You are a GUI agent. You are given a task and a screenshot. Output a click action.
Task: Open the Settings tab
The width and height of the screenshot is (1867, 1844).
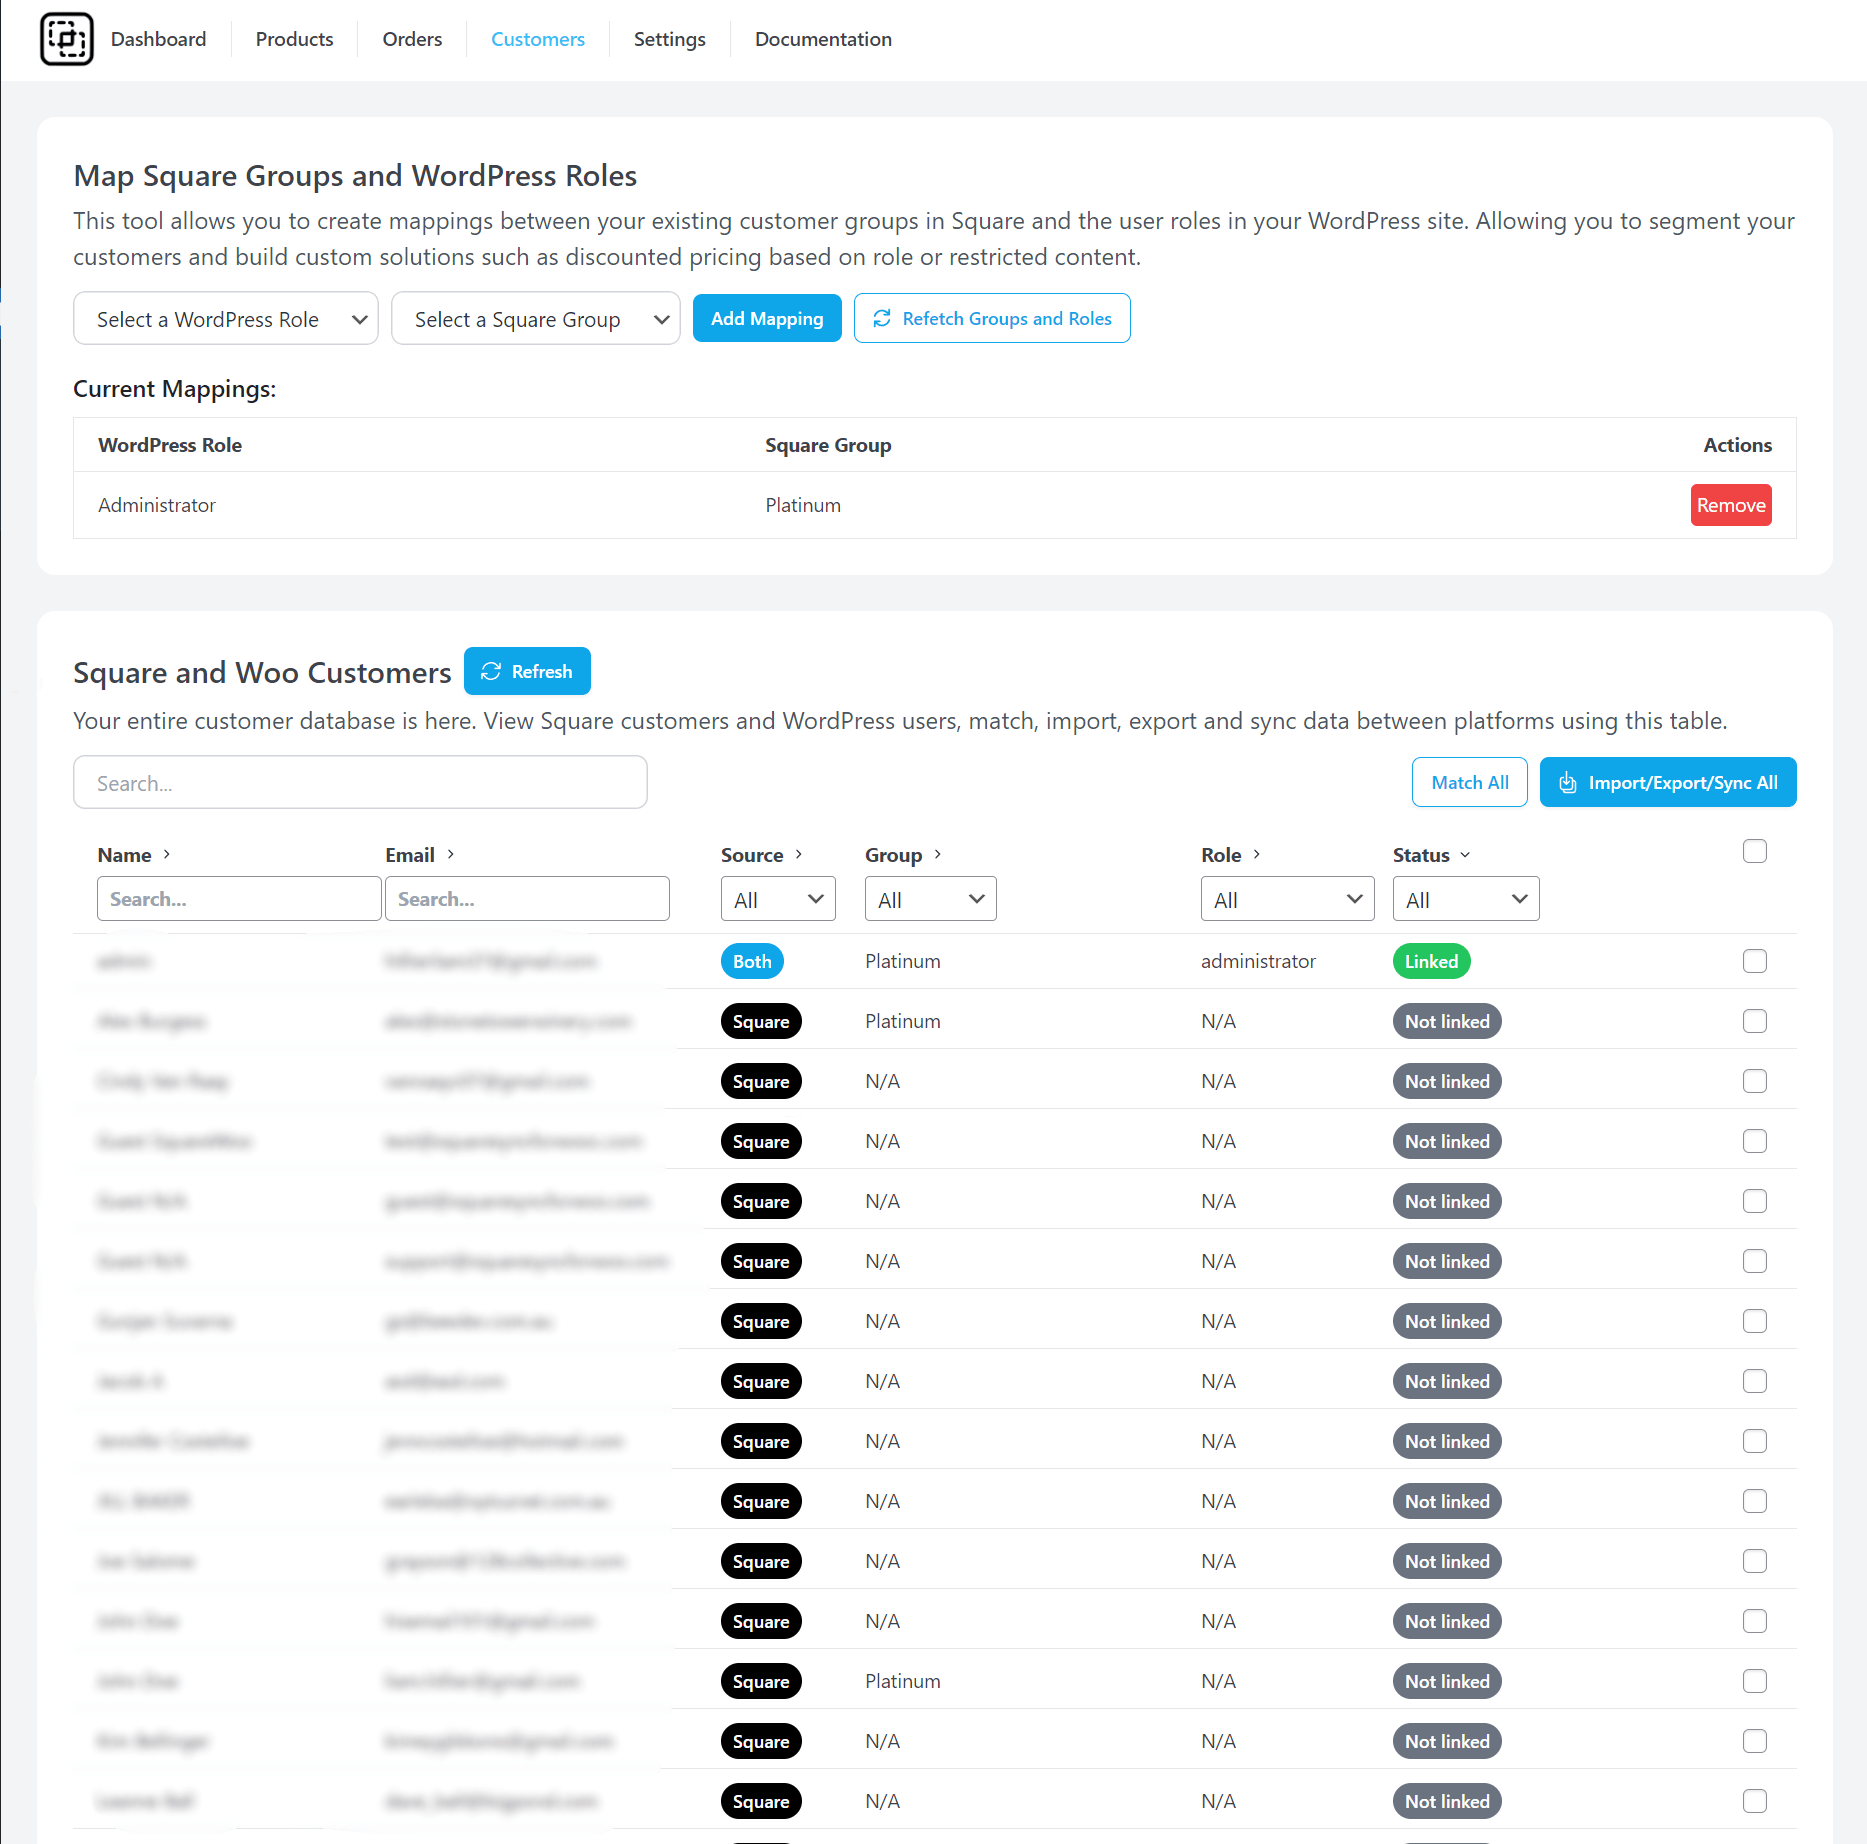[x=670, y=39]
